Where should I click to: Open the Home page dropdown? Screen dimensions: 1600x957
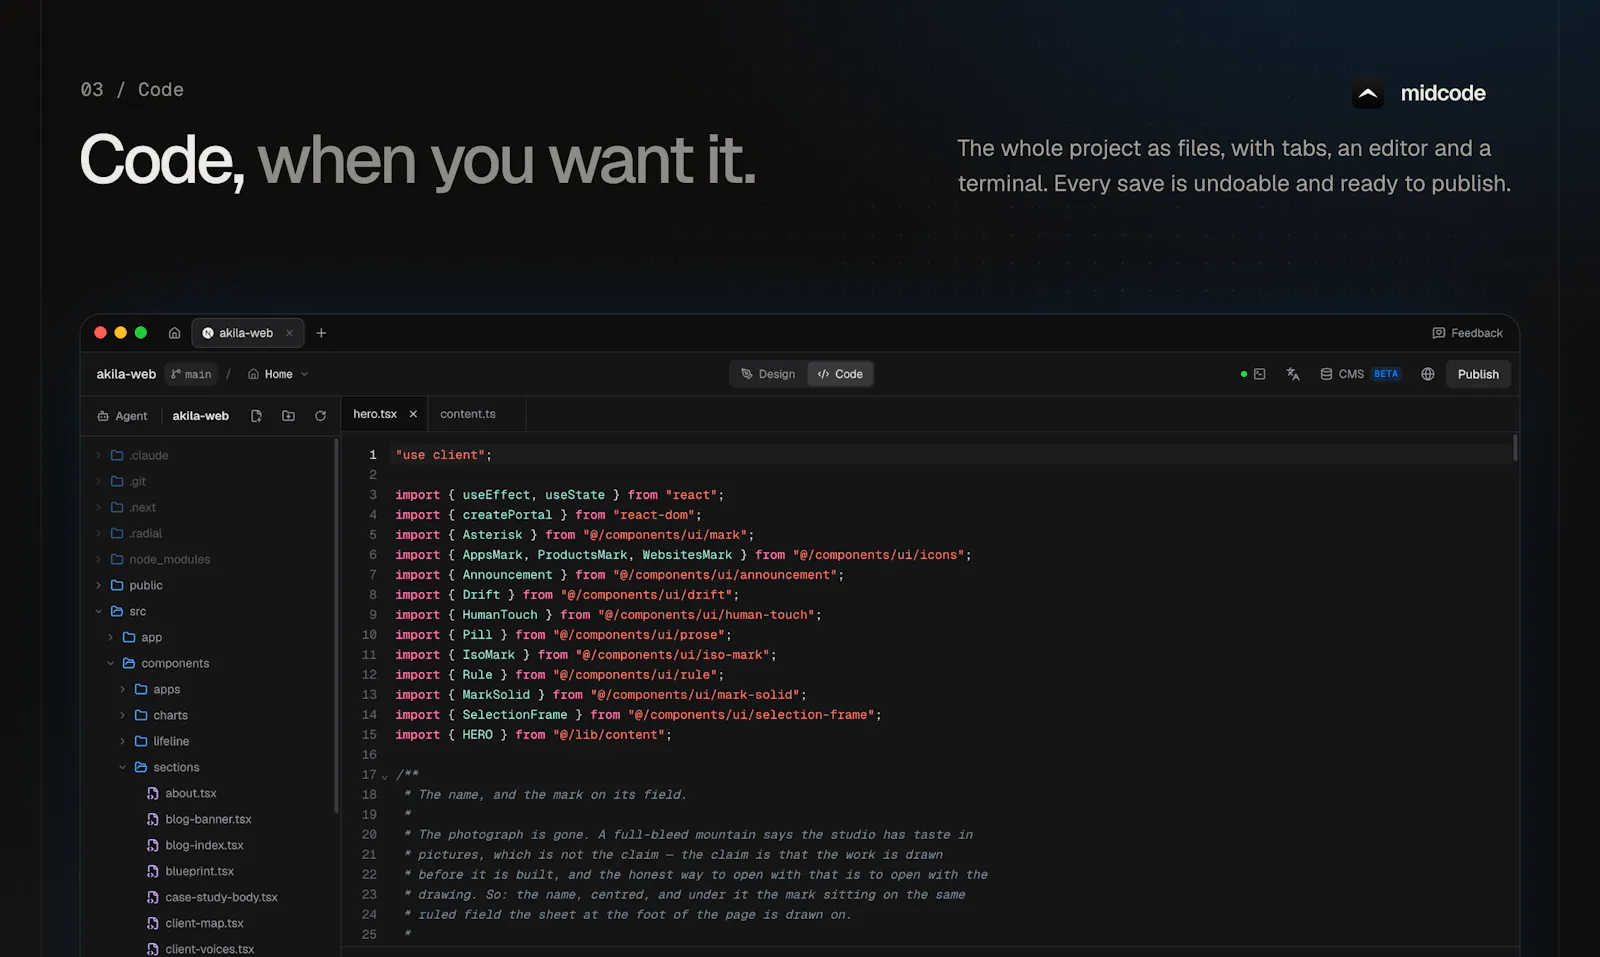(x=278, y=374)
